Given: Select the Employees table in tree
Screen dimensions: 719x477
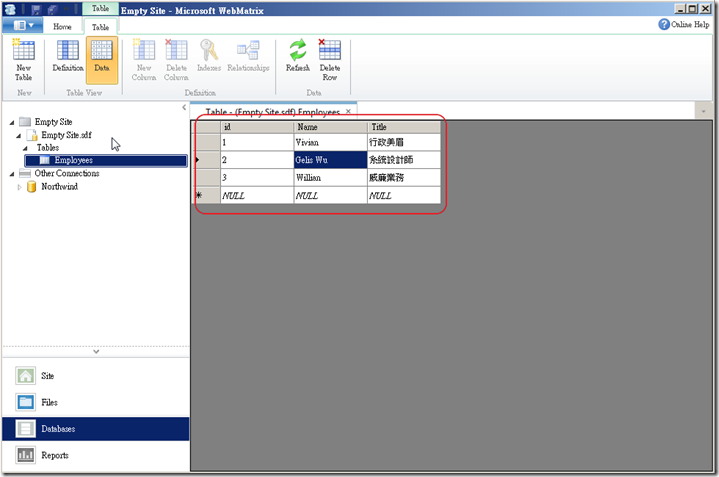Looking at the screenshot, I should pos(106,160).
